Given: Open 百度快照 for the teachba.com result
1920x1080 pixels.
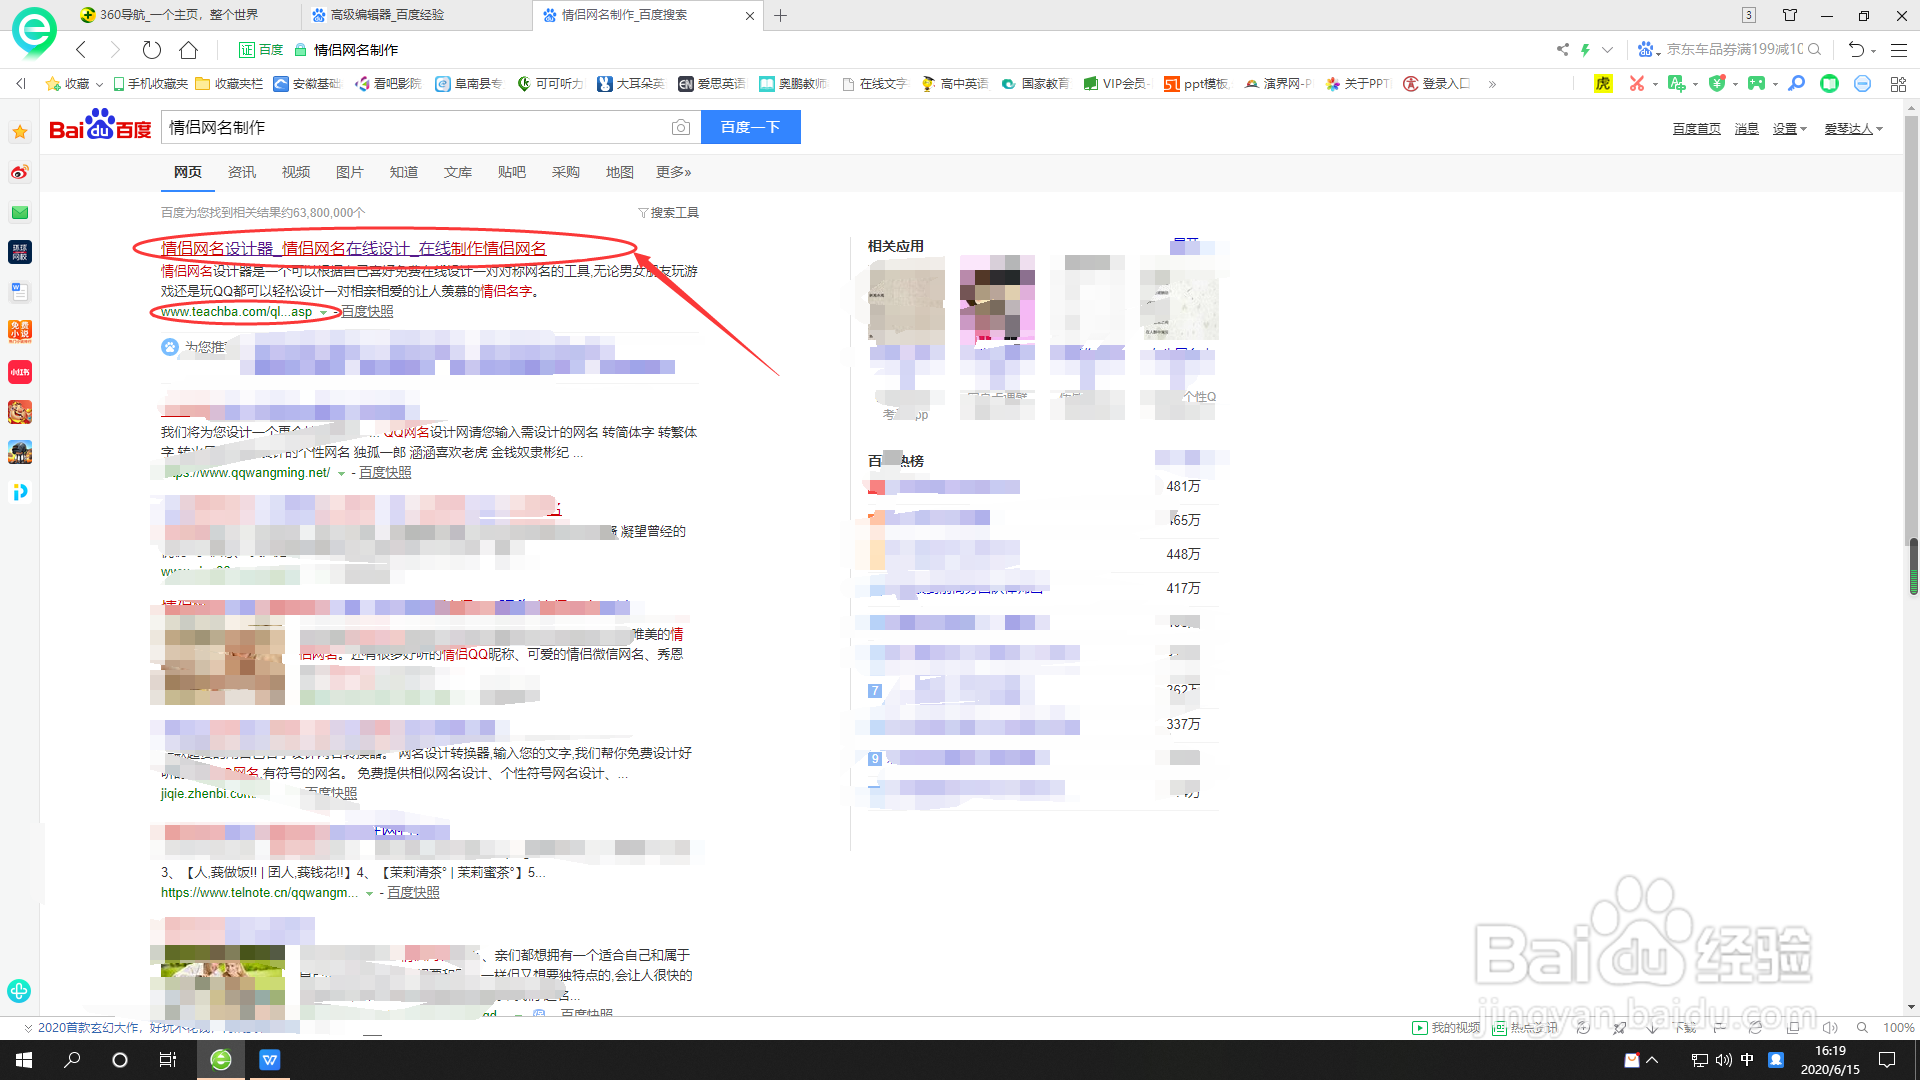Looking at the screenshot, I should pyautogui.click(x=367, y=312).
